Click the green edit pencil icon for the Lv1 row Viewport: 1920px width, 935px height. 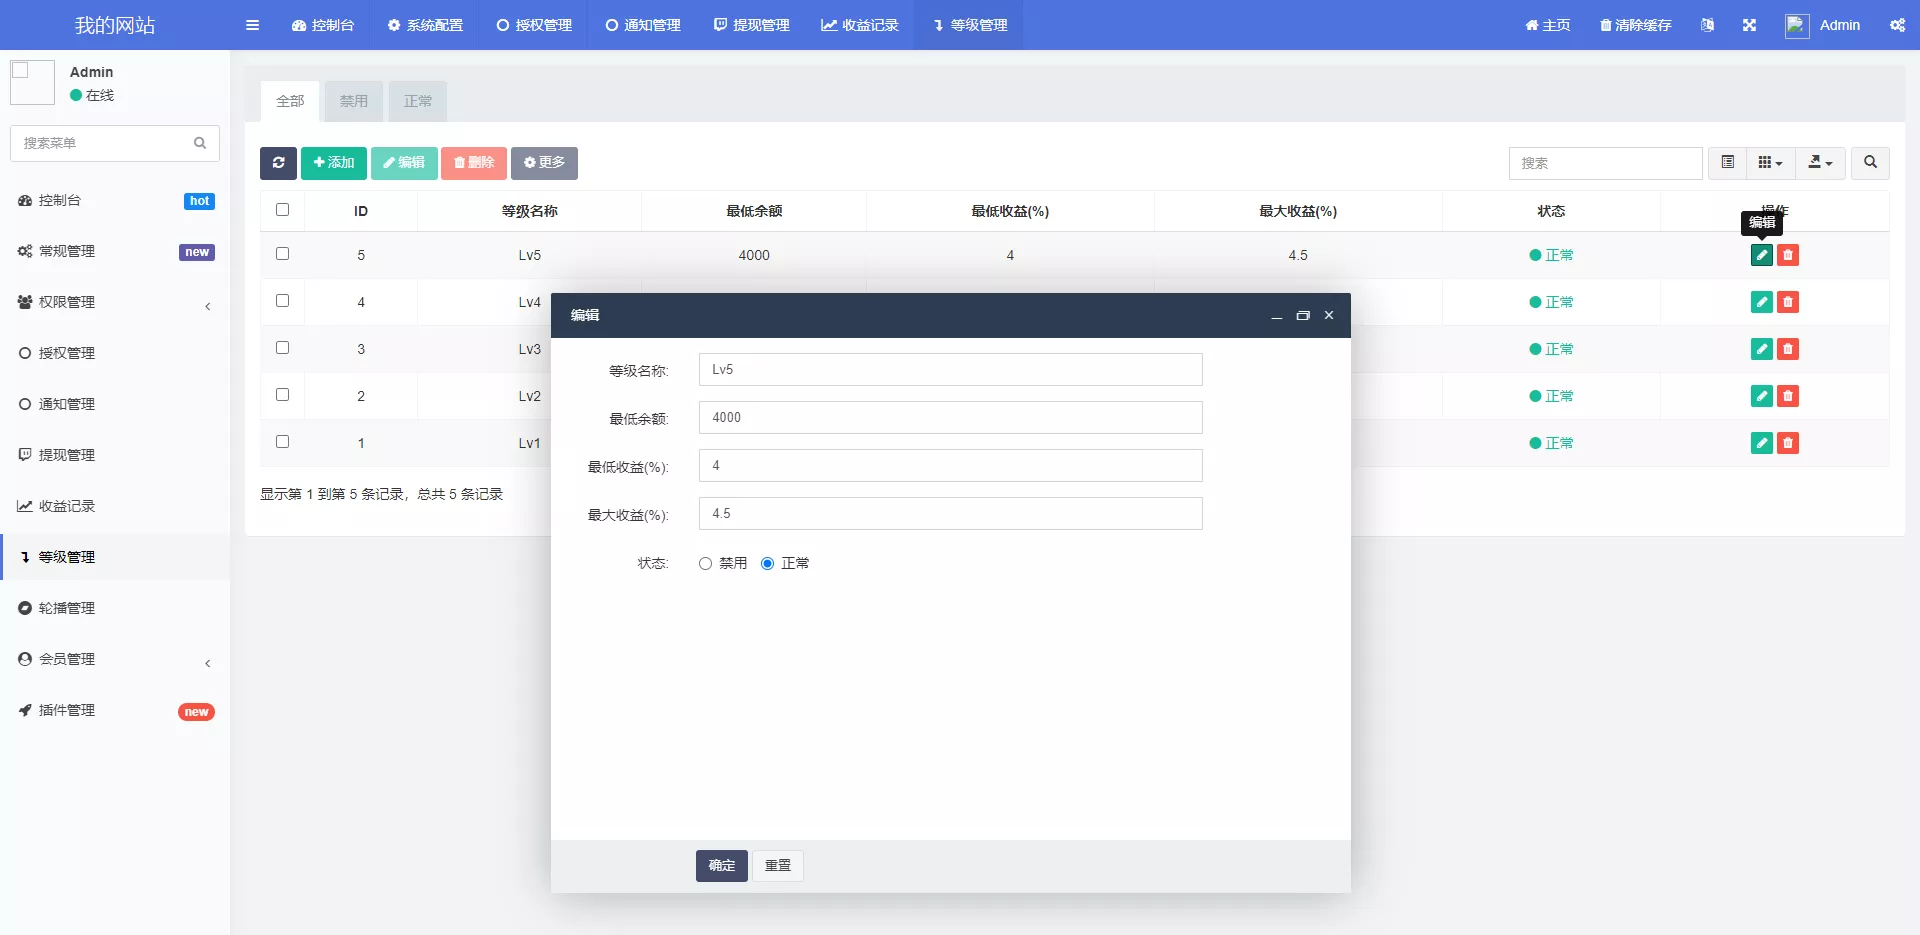[x=1761, y=443]
